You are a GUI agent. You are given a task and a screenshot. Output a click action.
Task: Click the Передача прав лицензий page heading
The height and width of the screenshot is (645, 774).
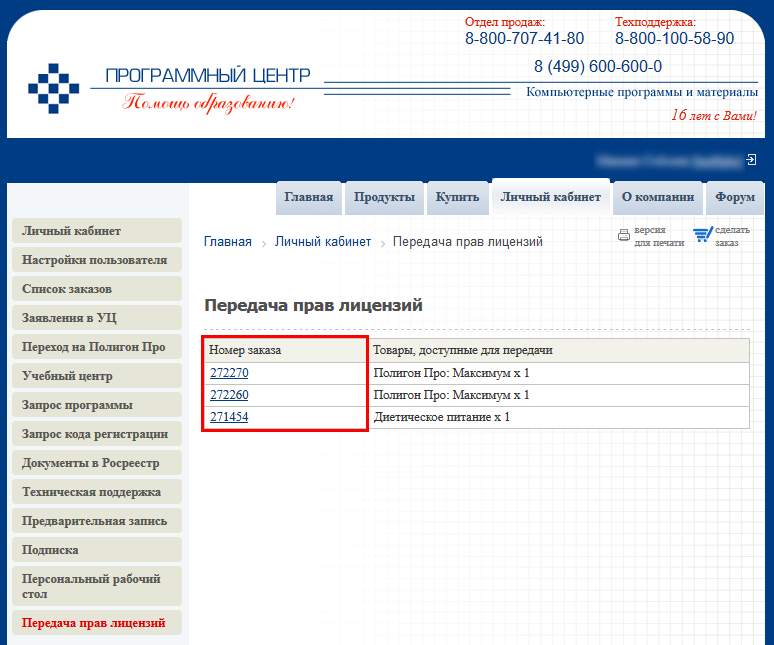click(x=313, y=305)
